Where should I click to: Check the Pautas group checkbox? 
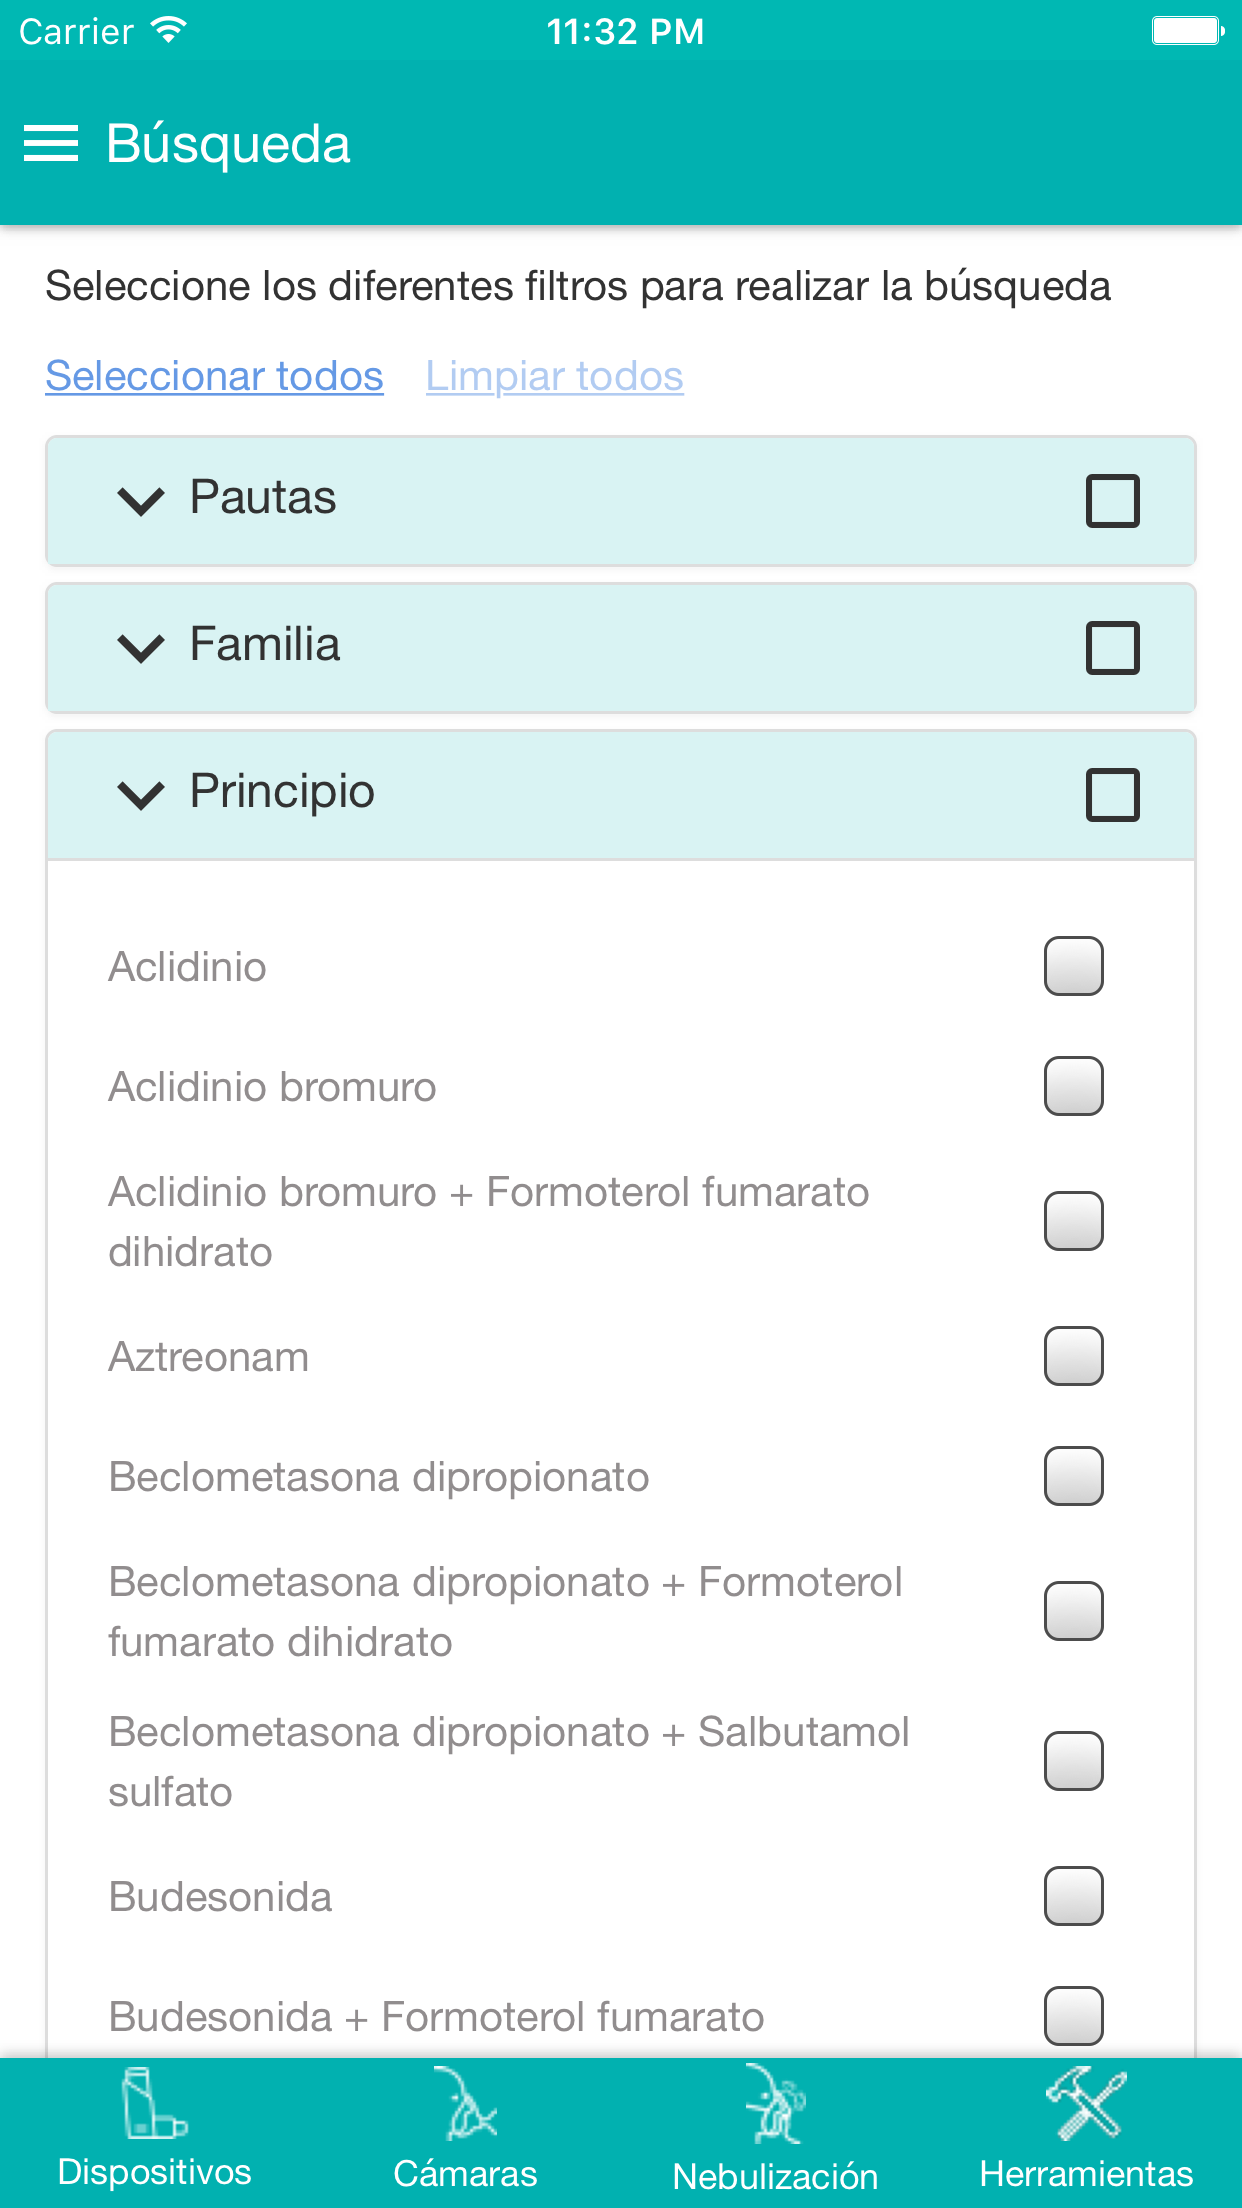point(1112,500)
